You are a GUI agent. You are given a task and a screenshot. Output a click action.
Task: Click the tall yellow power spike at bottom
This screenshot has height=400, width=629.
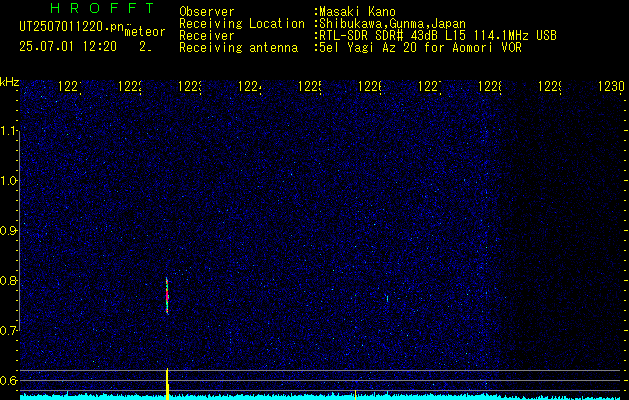167,384
